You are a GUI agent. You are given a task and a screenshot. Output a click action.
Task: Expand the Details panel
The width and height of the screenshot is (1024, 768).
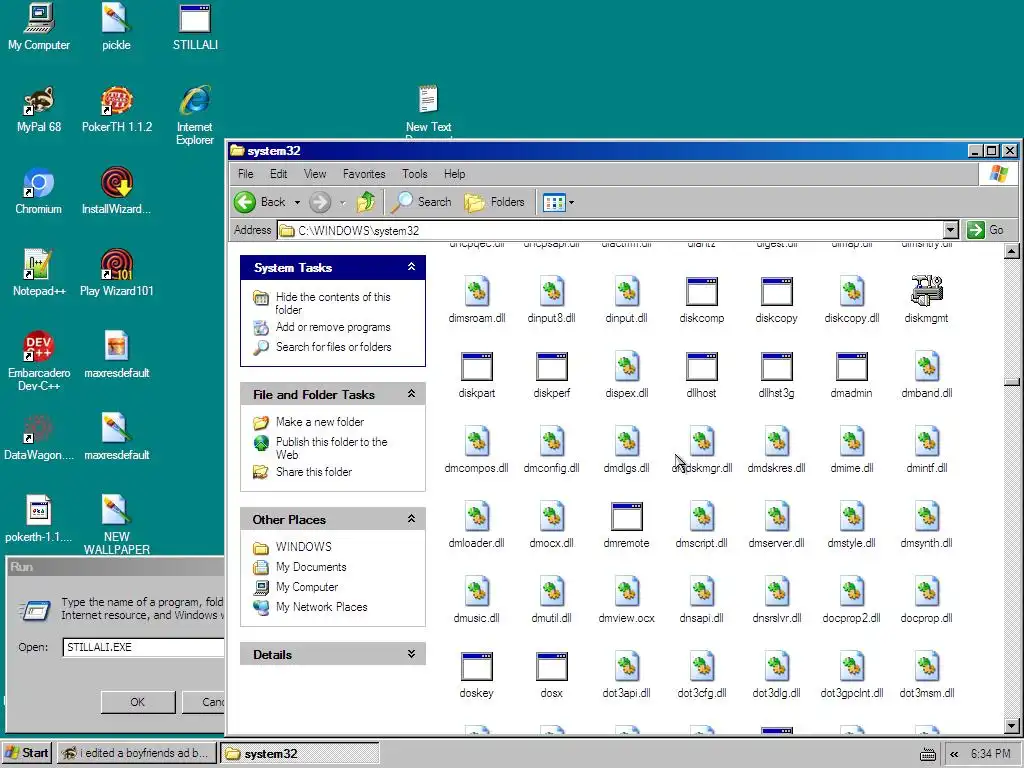click(411, 654)
